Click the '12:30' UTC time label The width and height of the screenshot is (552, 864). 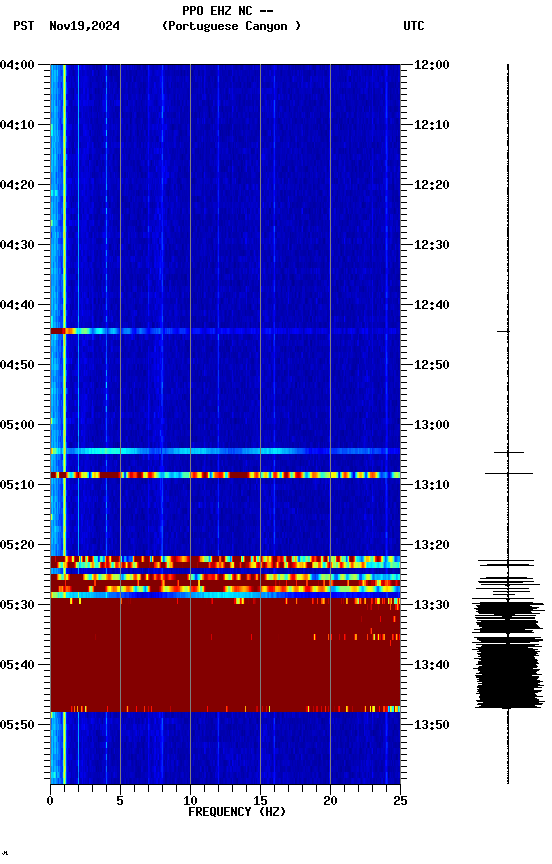pos(432,245)
